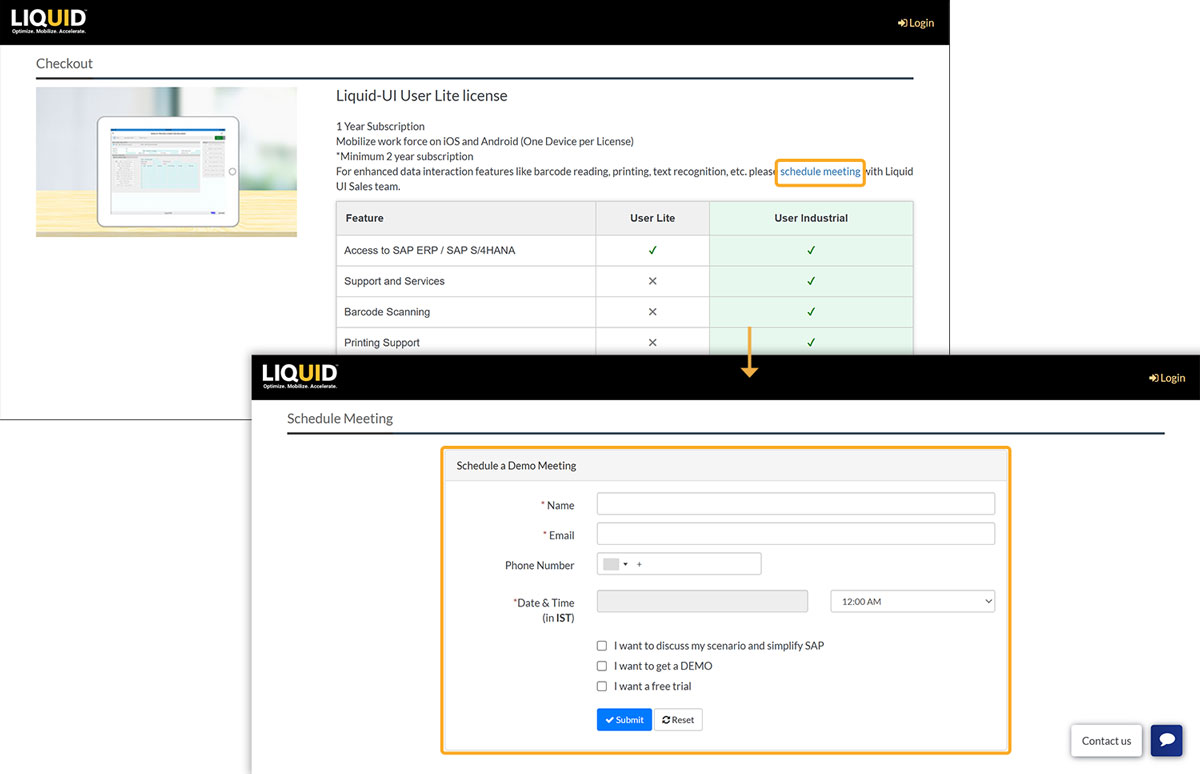1200x774 pixels.
Task: Click the 'User Industrial' column header
Action: (811, 218)
